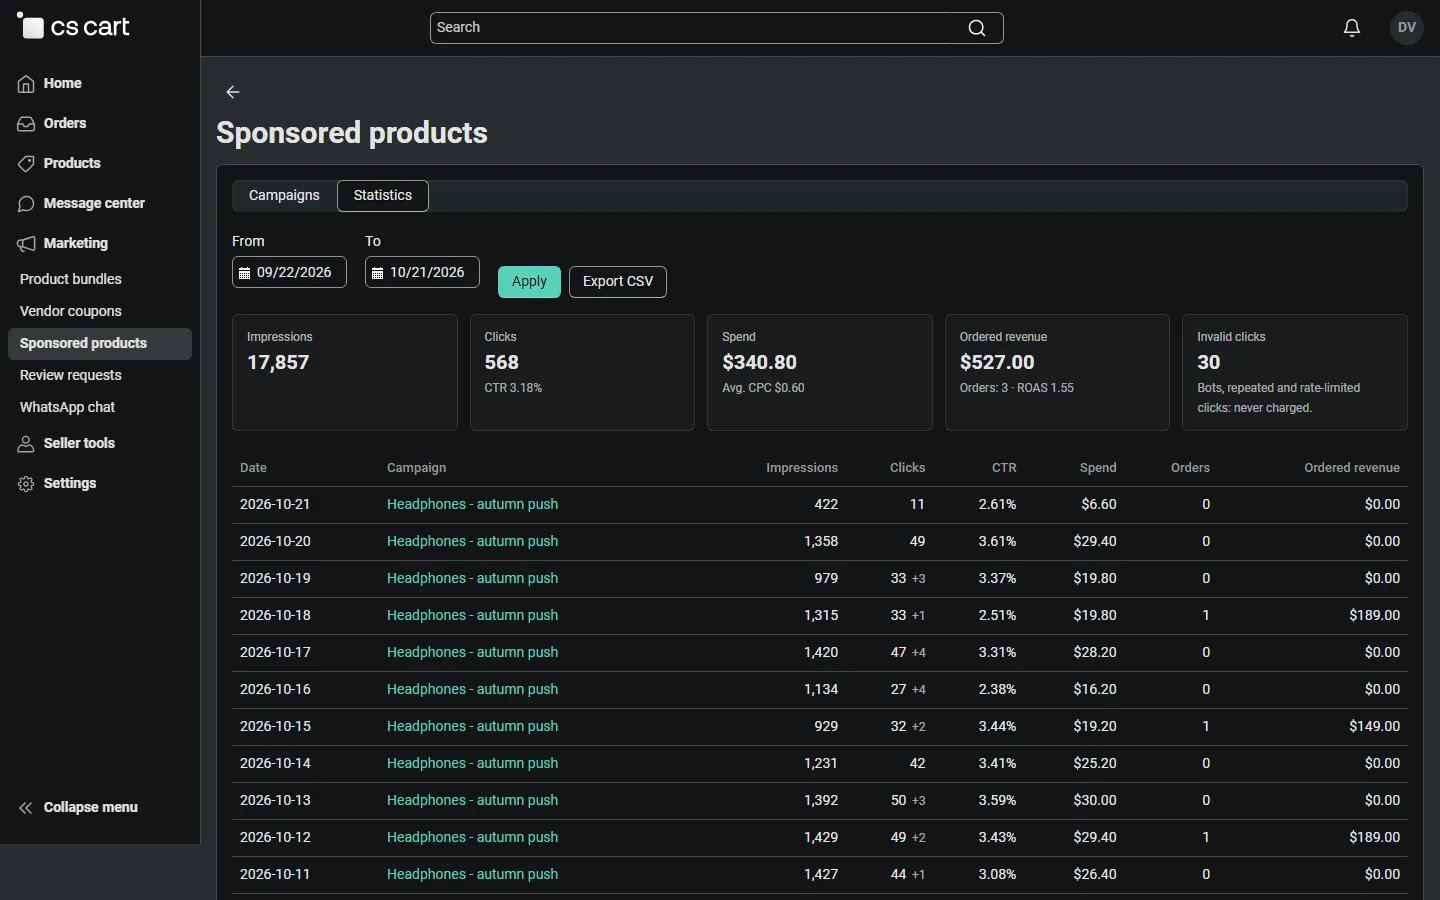Click the From date calendar icon
Viewport: 1440px width, 900px height.
click(244, 273)
